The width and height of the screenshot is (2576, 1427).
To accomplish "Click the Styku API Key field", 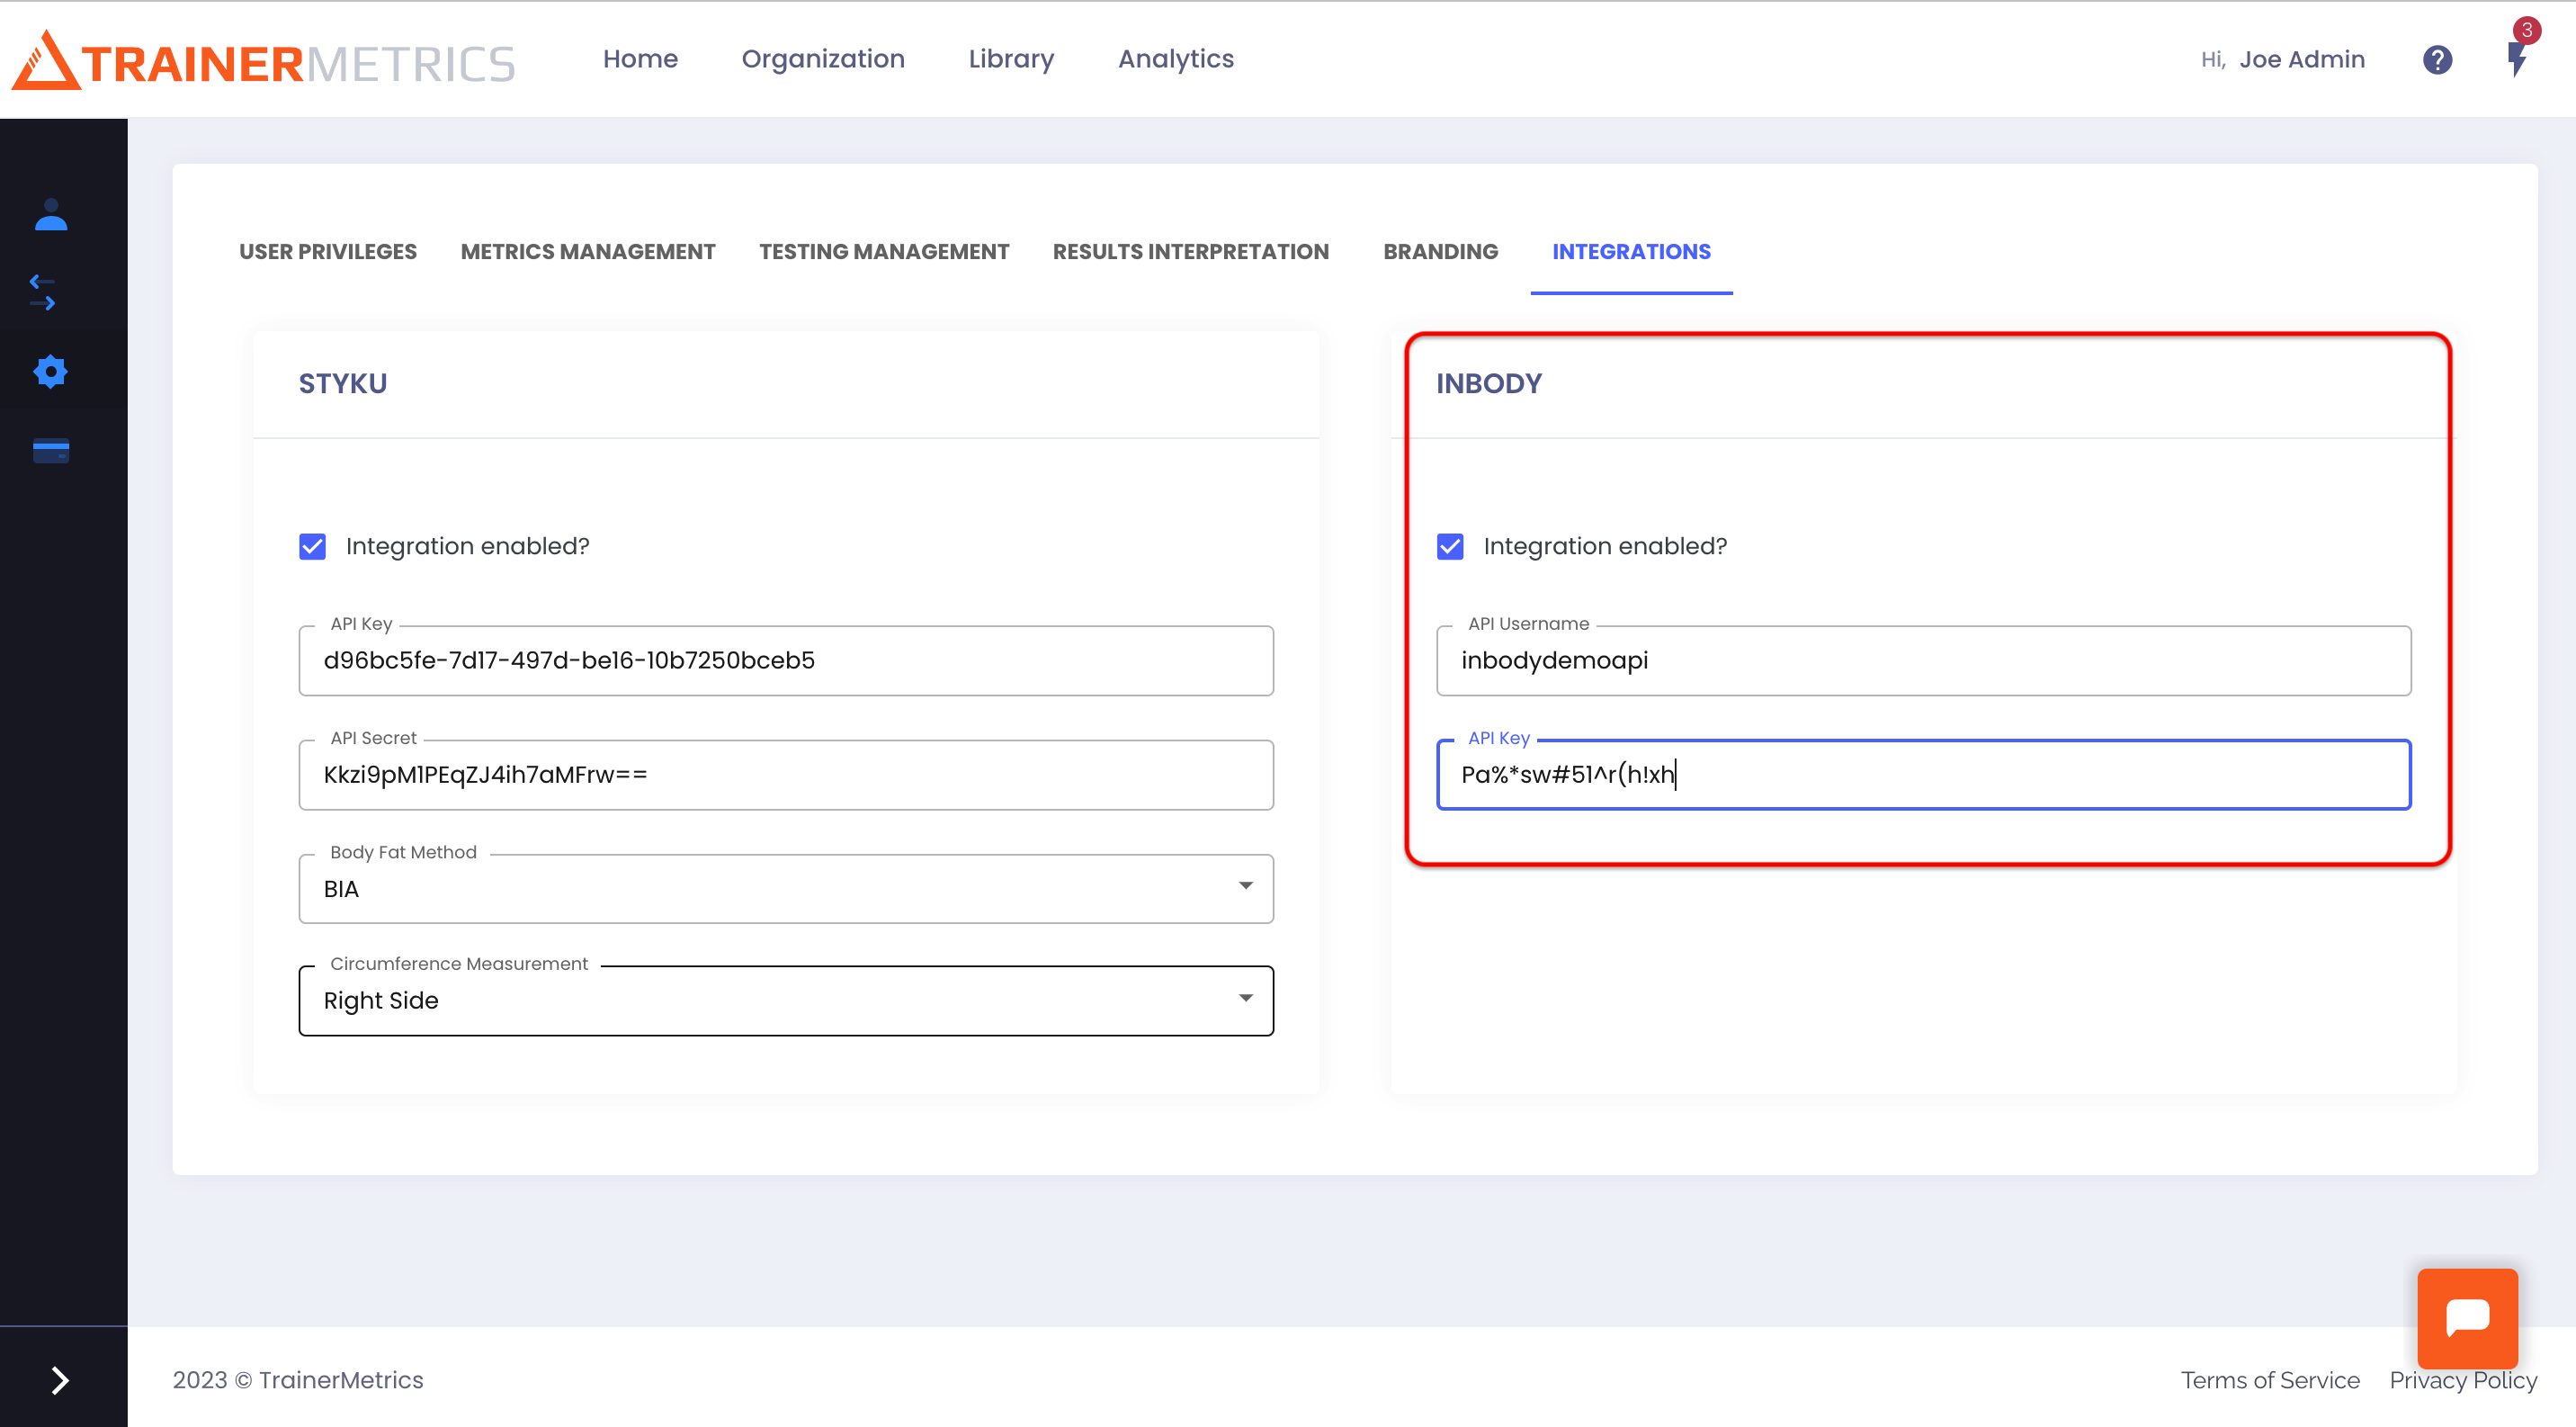I will [786, 661].
